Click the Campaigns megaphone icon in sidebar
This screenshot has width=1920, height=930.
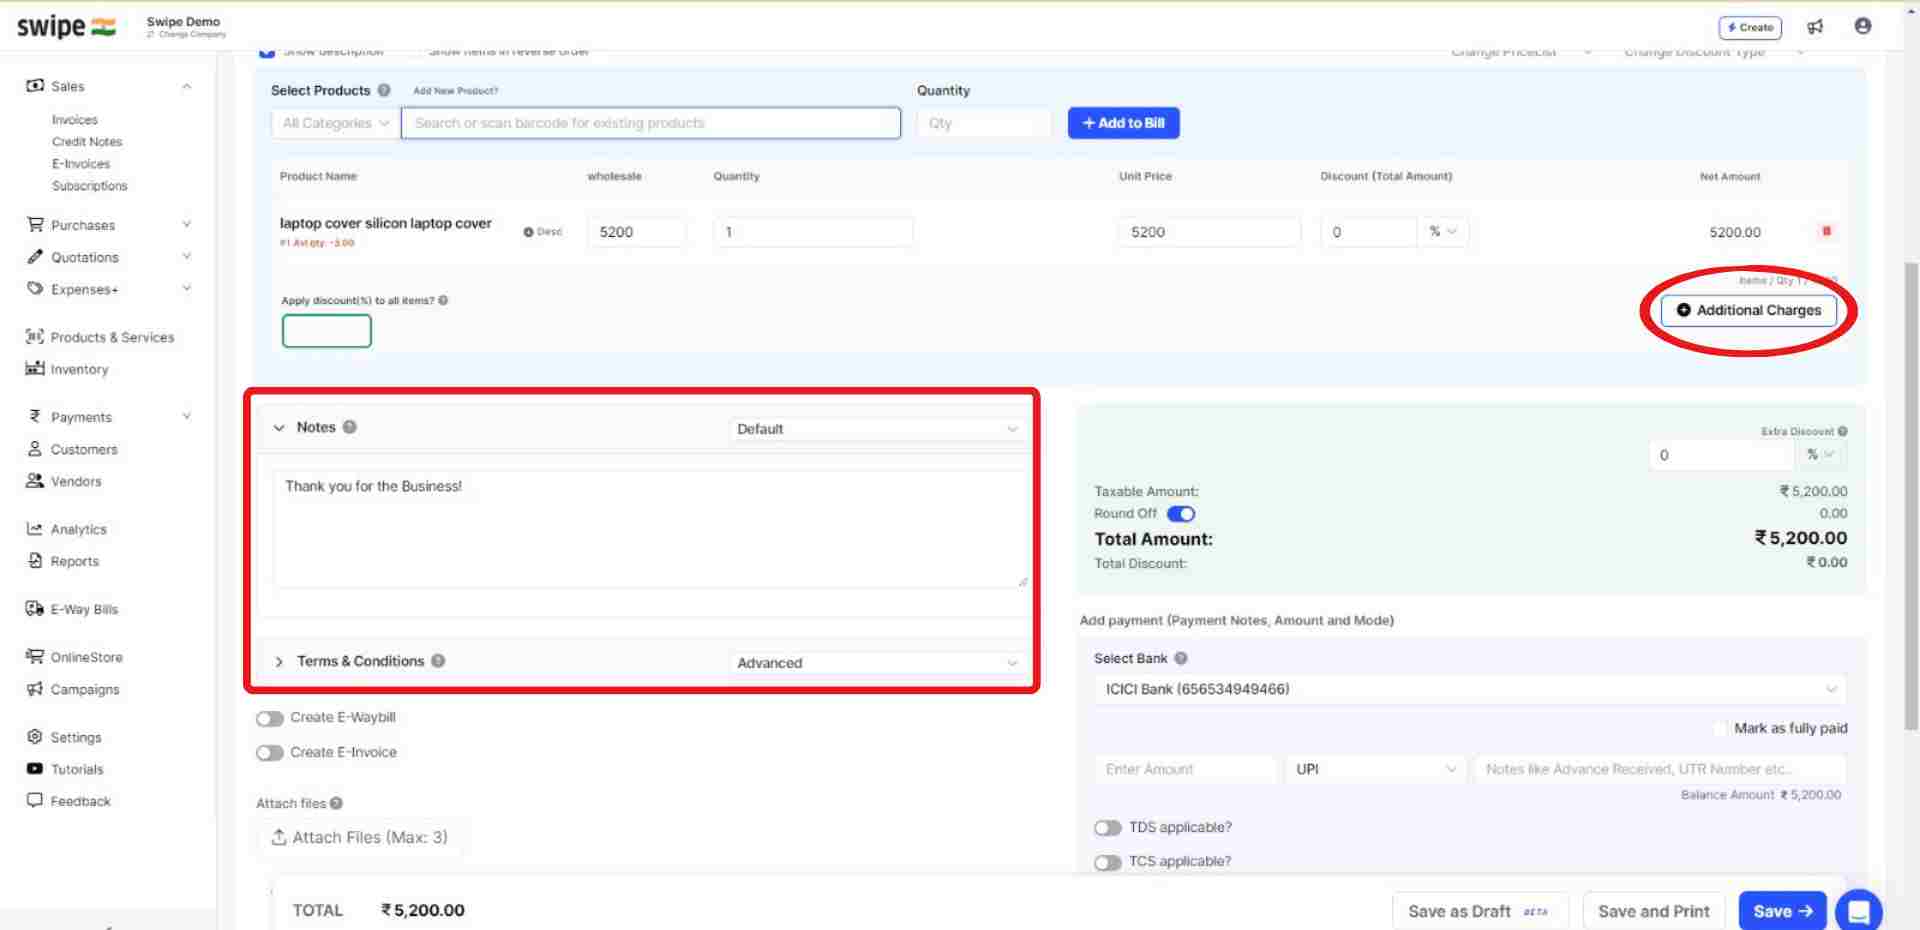coord(35,689)
